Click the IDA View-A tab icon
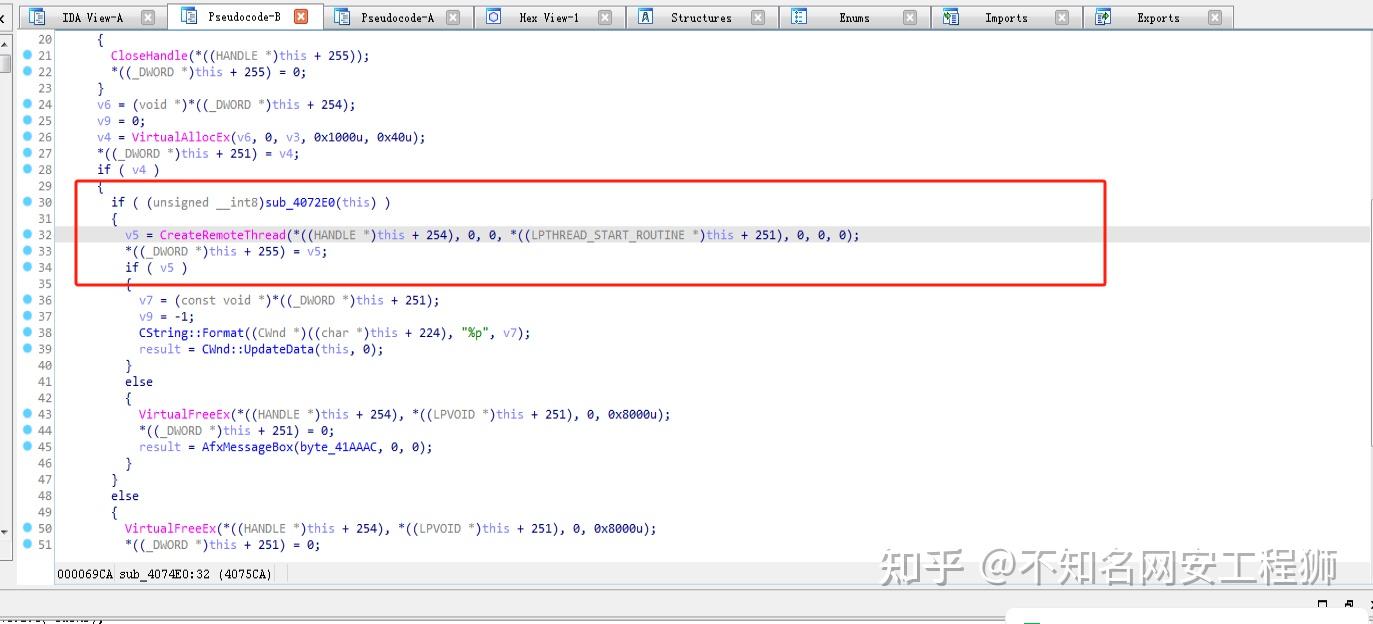 click(x=36, y=16)
